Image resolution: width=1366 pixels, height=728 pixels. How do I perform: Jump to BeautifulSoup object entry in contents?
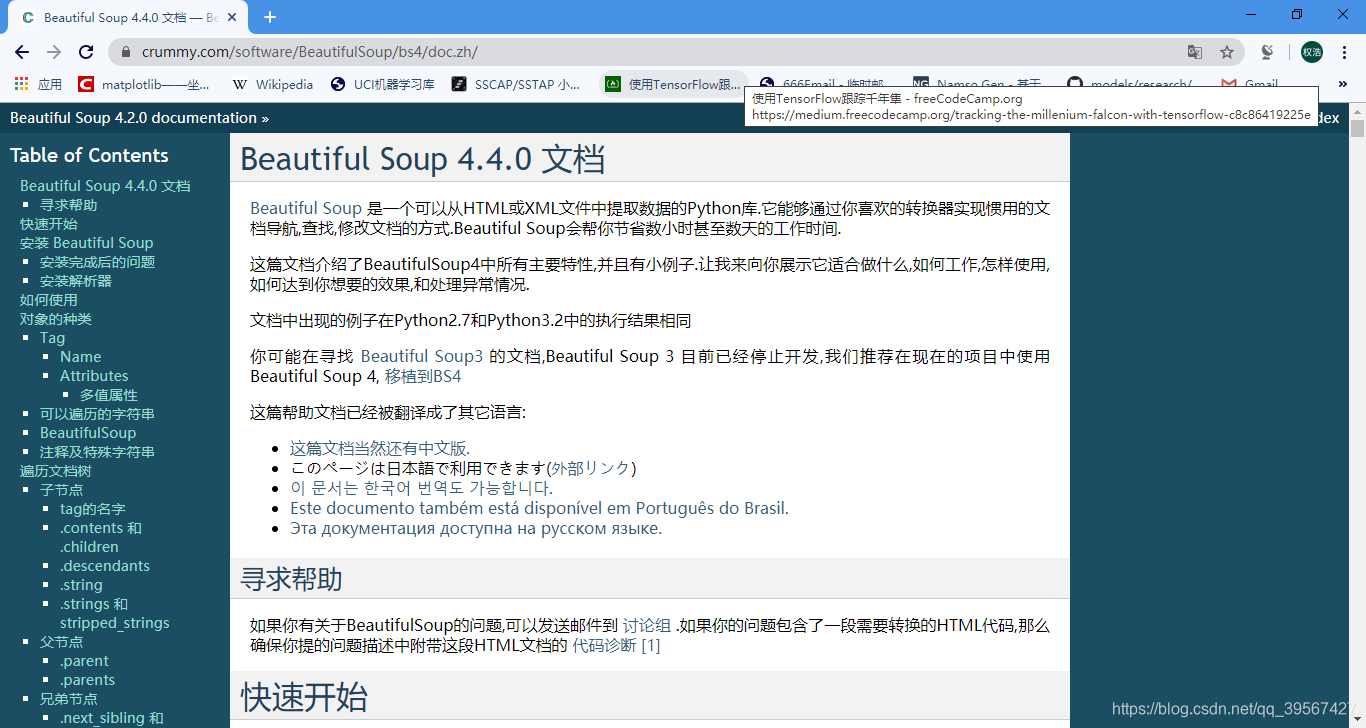[88, 433]
